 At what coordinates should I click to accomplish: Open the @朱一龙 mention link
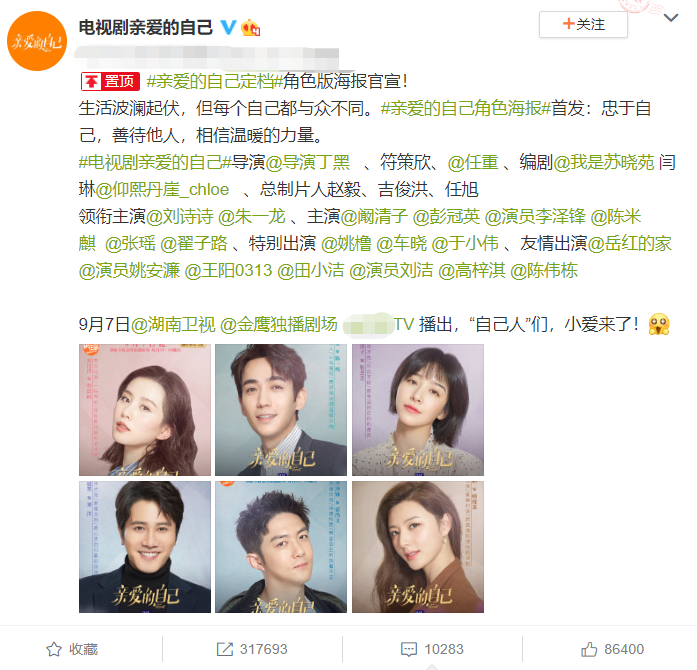252,217
